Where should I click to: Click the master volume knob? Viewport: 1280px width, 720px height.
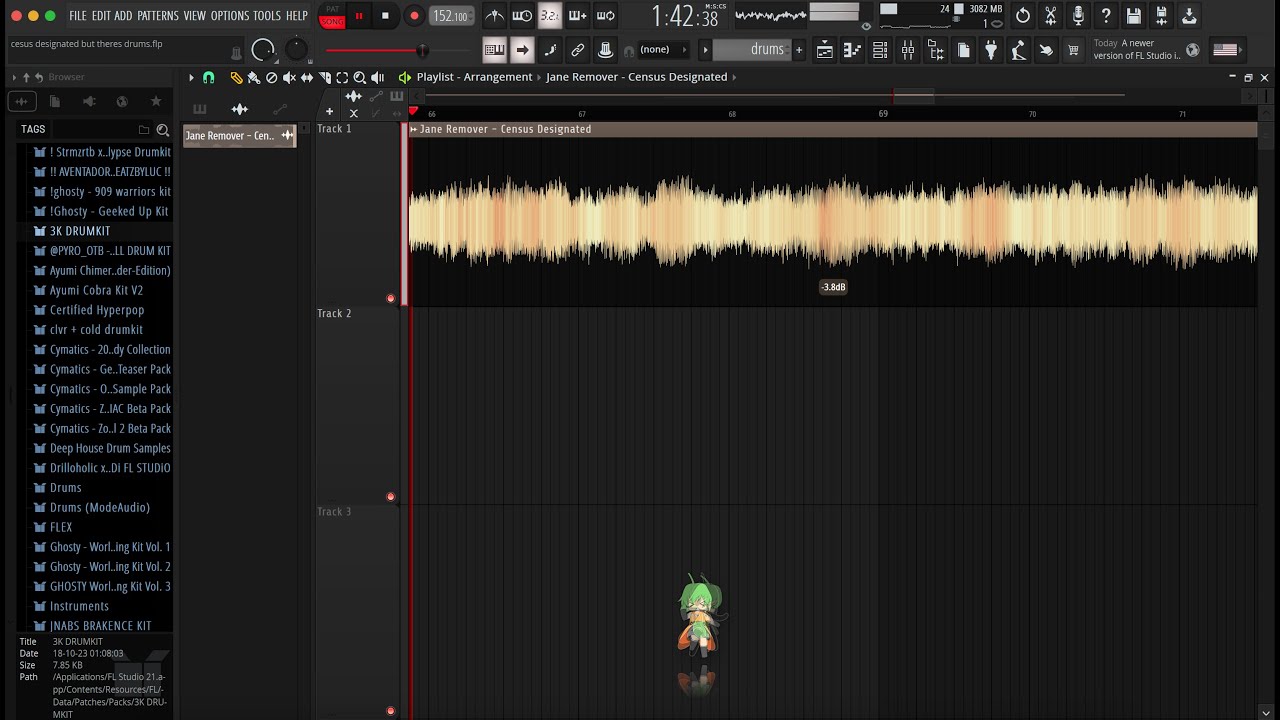click(x=263, y=50)
